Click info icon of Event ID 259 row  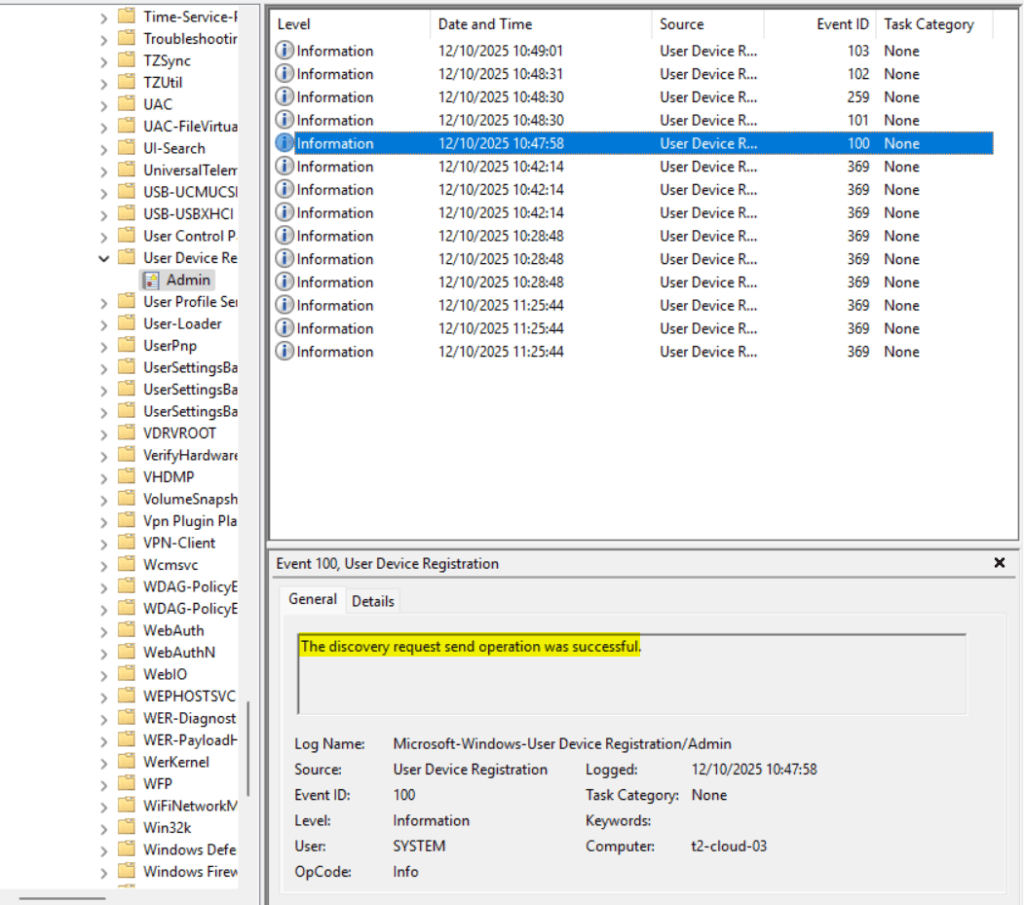285,97
